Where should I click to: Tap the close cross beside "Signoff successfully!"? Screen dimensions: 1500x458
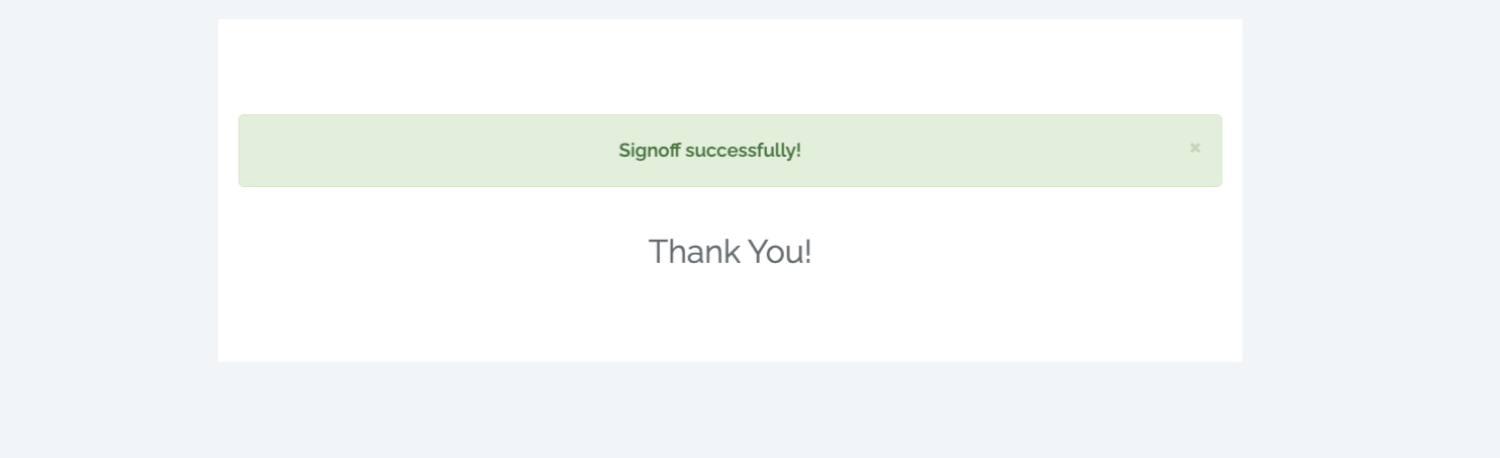[1194, 148]
